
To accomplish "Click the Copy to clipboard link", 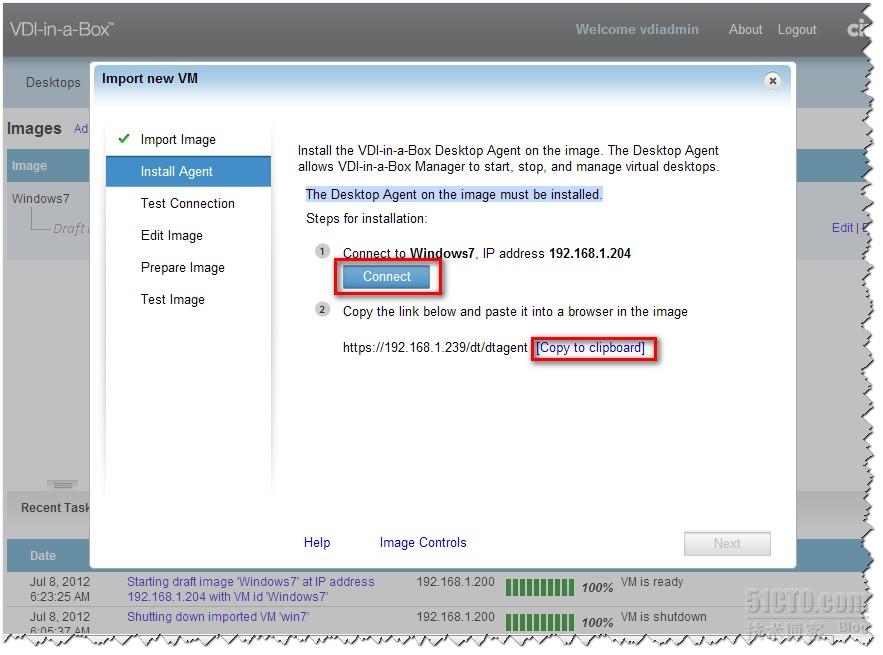I will [x=590, y=348].
